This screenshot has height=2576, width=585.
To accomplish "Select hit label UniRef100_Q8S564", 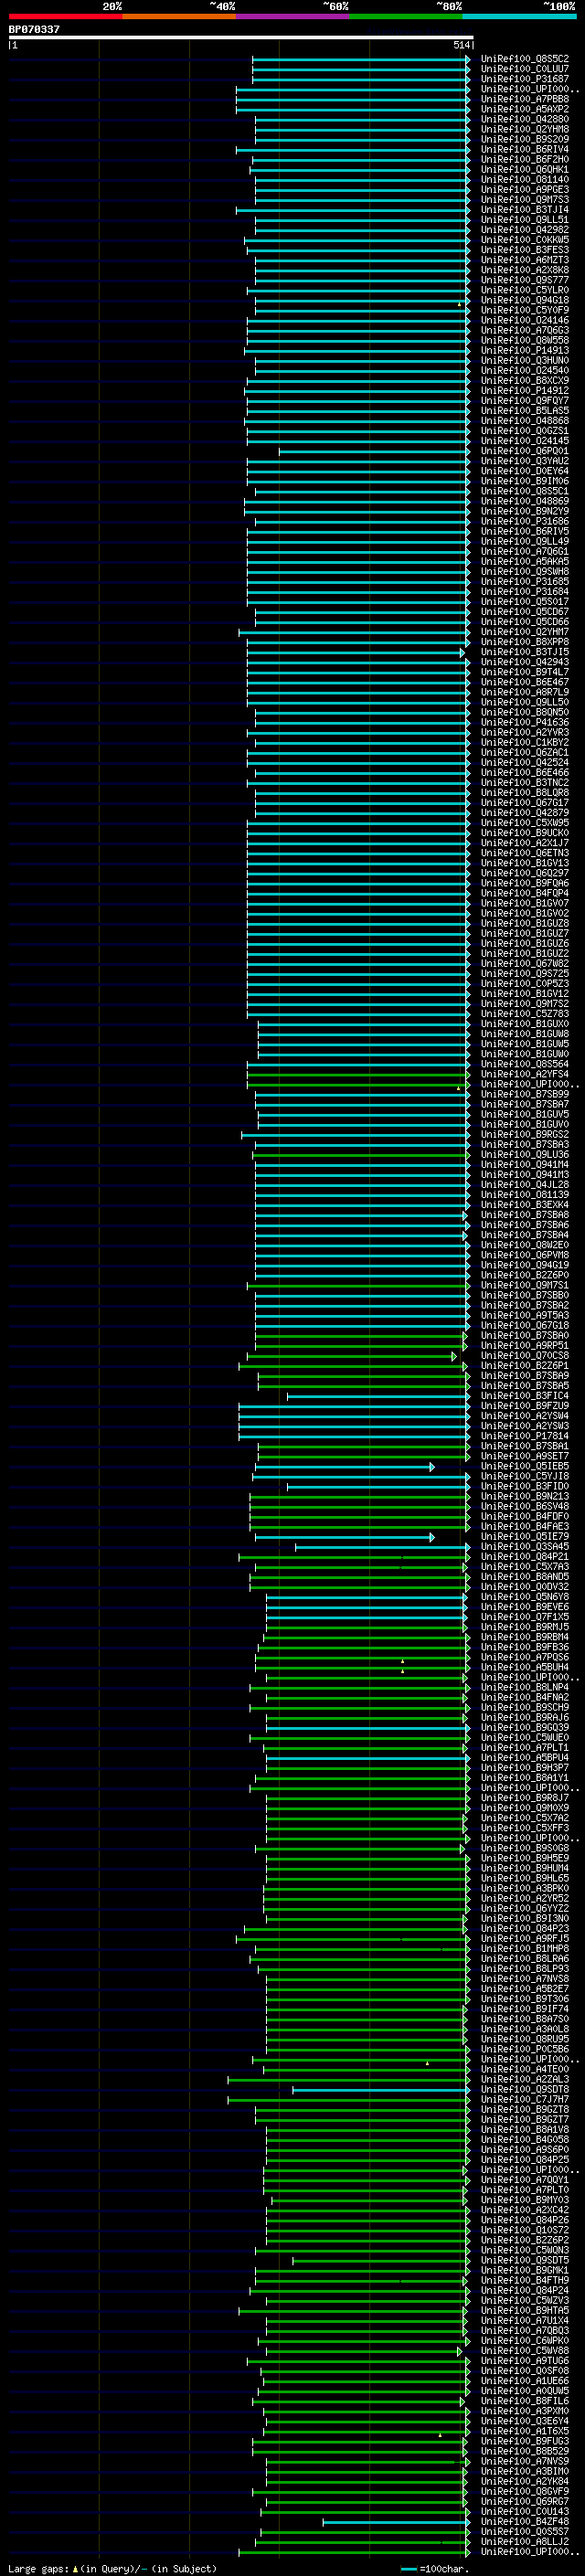I will pyautogui.click(x=525, y=1064).
